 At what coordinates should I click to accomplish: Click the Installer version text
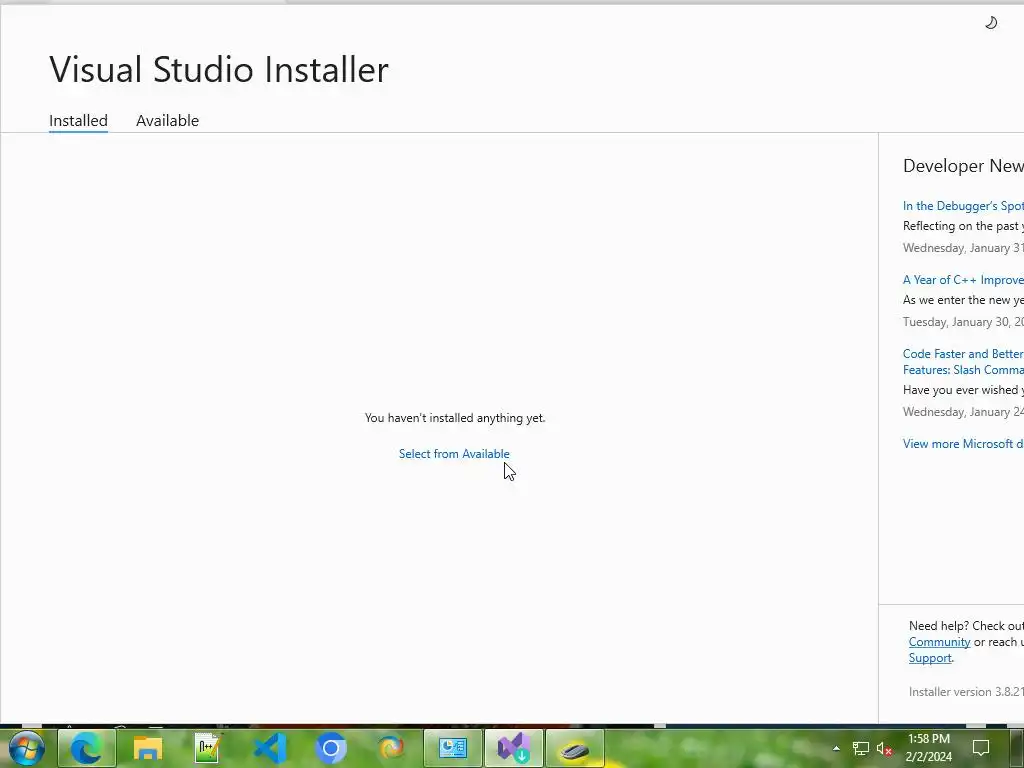(x=966, y=692)
